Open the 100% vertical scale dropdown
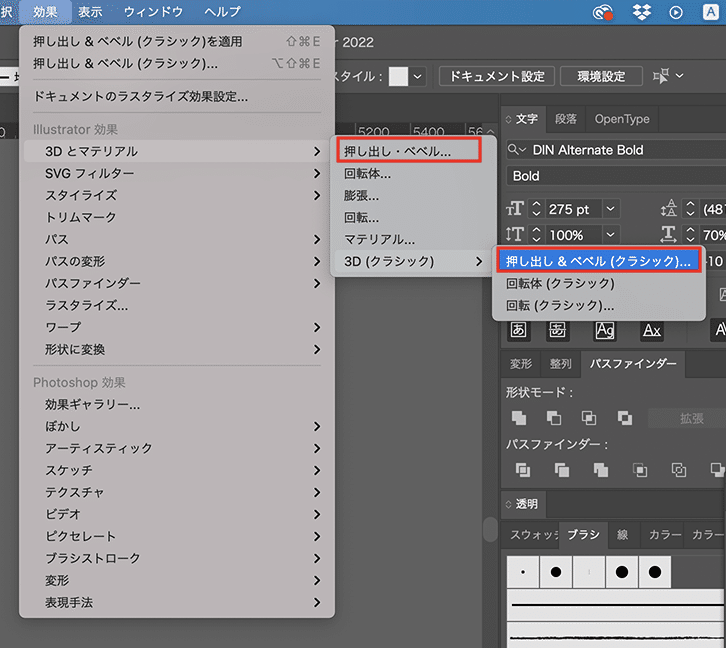This screenshot has height=648, width=726. coord(611,235)
